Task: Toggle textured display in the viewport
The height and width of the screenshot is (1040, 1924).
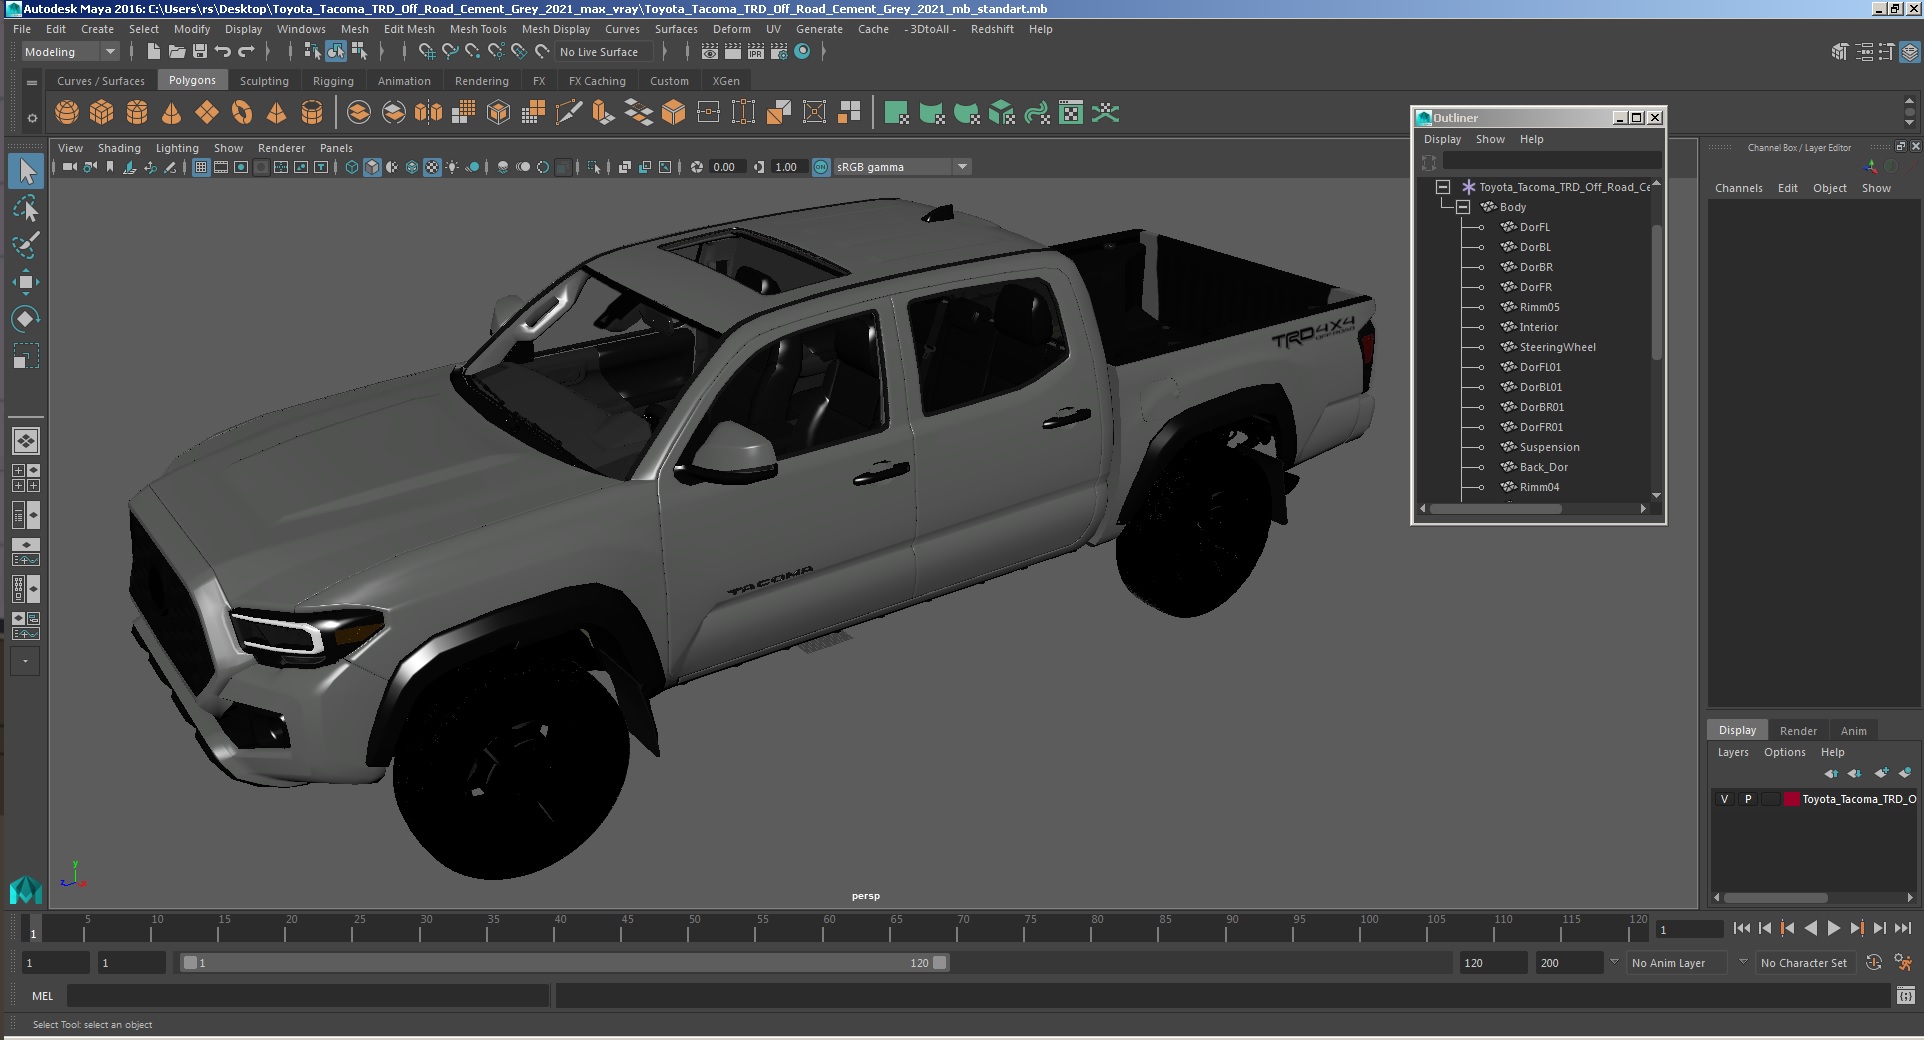Action: pyautogui.click(x=432, y=167)
